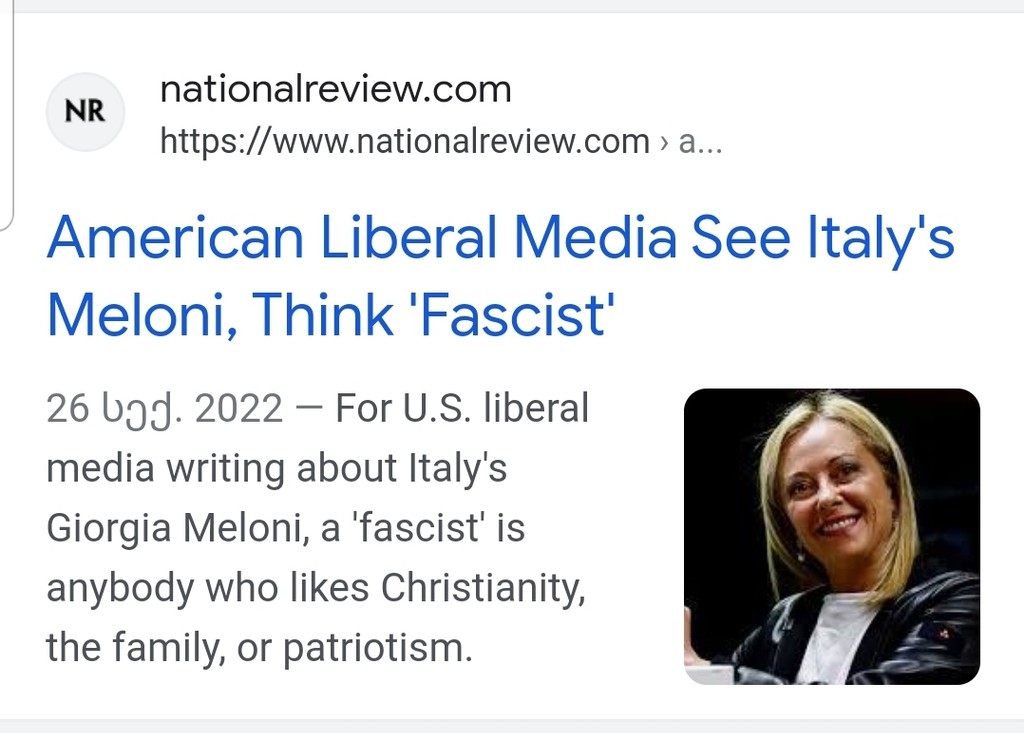Open the article thumbnail photo
Image resolution: width=1024 pixels, height=733 pixels.
click(x=832, y=536)
